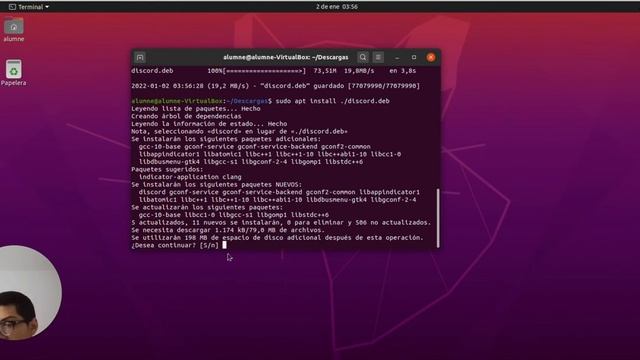Click the 'Se necesita descargar' line
Viewport: 640px width, 360px height.
point(228,230)
